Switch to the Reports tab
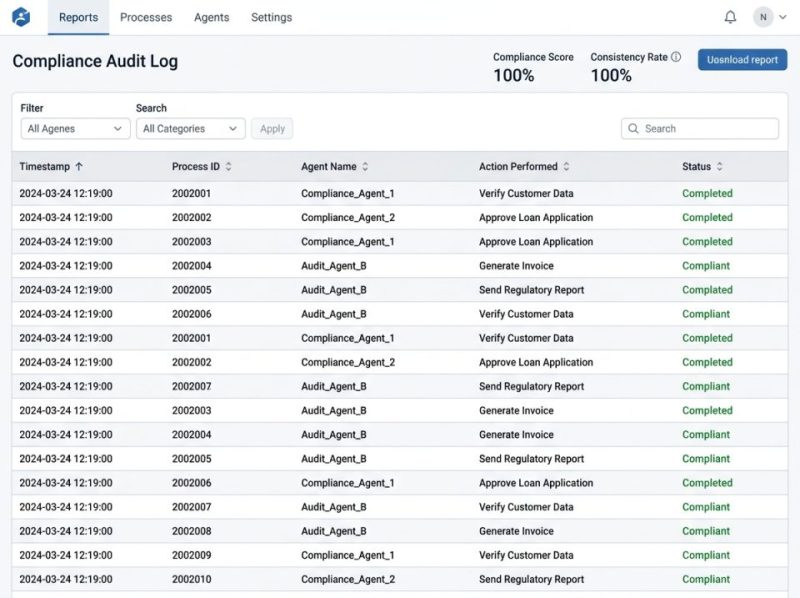This screenshot has width=800, height=598. (79, 17)
